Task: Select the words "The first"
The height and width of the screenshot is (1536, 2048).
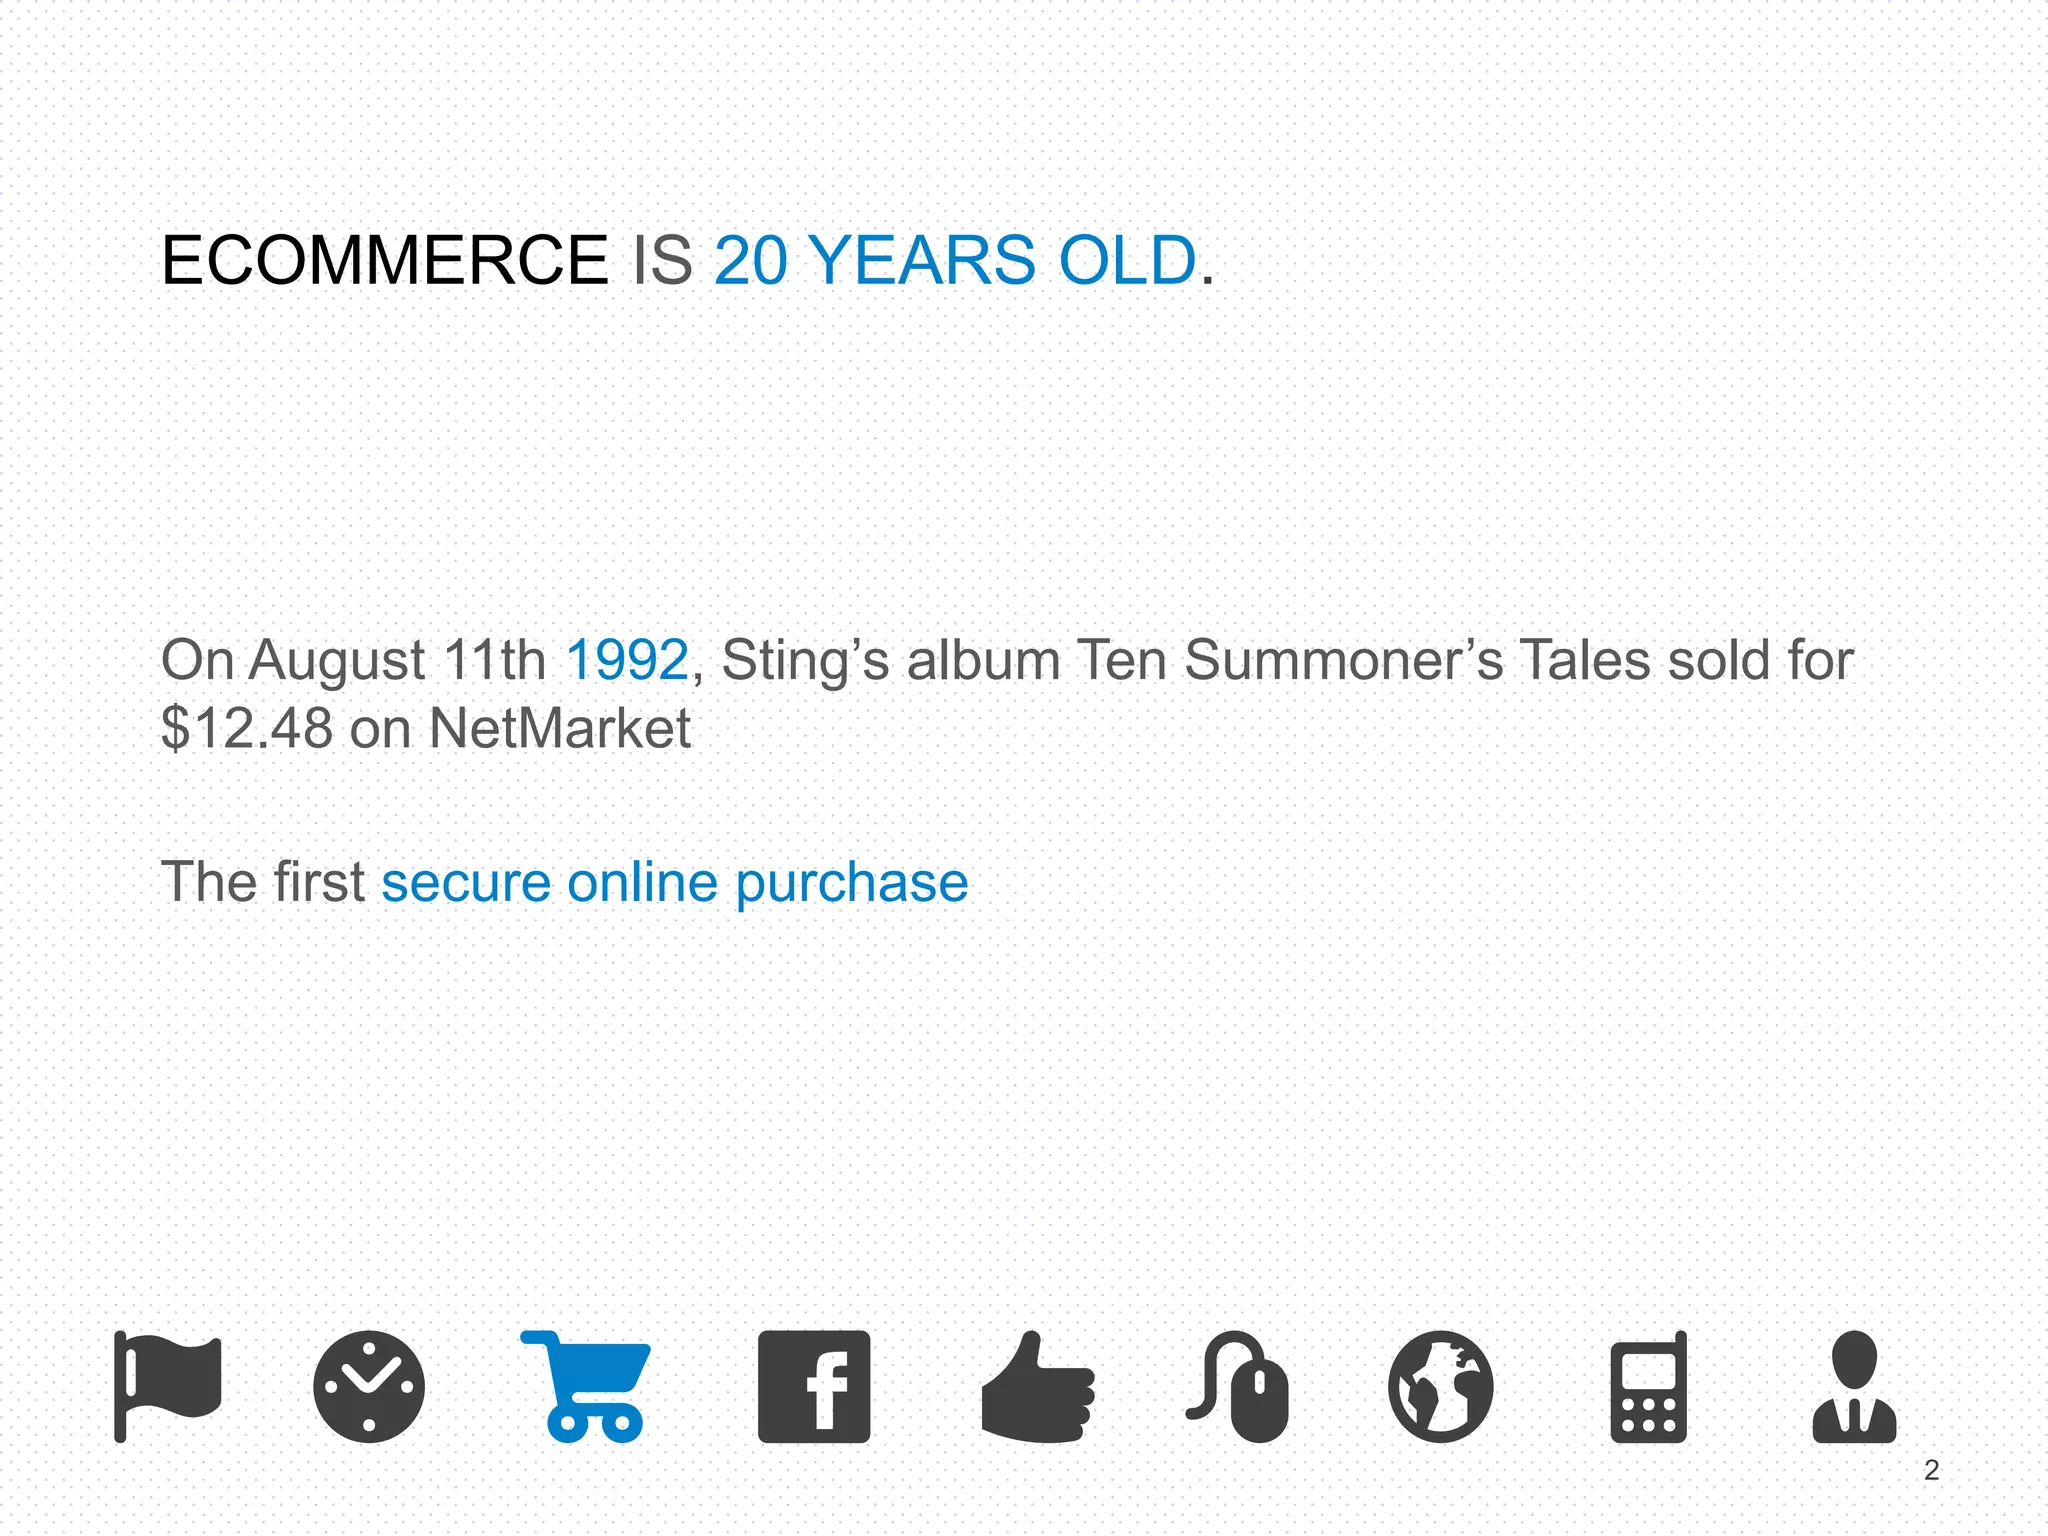Action: (263, 883)
